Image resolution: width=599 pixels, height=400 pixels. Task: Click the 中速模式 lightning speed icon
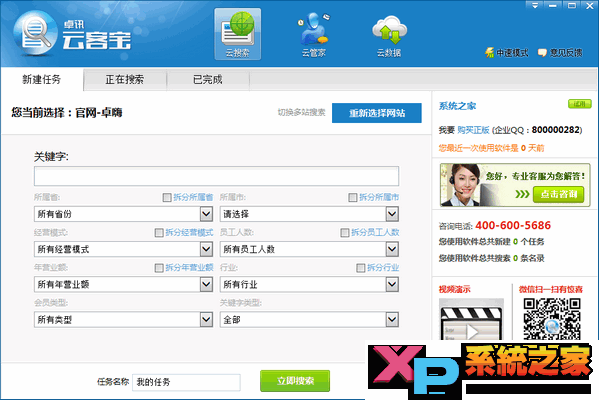489,53
